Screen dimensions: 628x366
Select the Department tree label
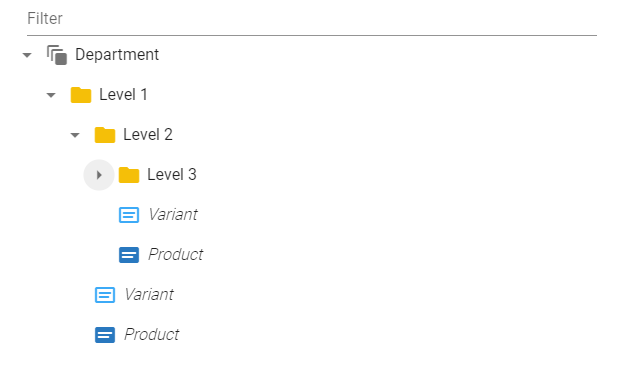[x=117, y=55]
